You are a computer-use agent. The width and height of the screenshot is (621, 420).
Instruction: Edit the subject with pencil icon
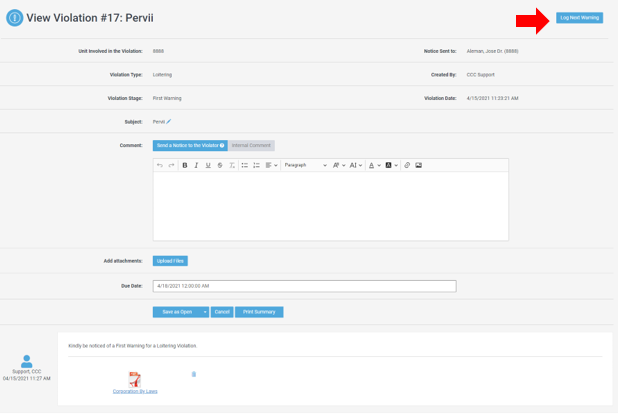[x=169, y=122]
